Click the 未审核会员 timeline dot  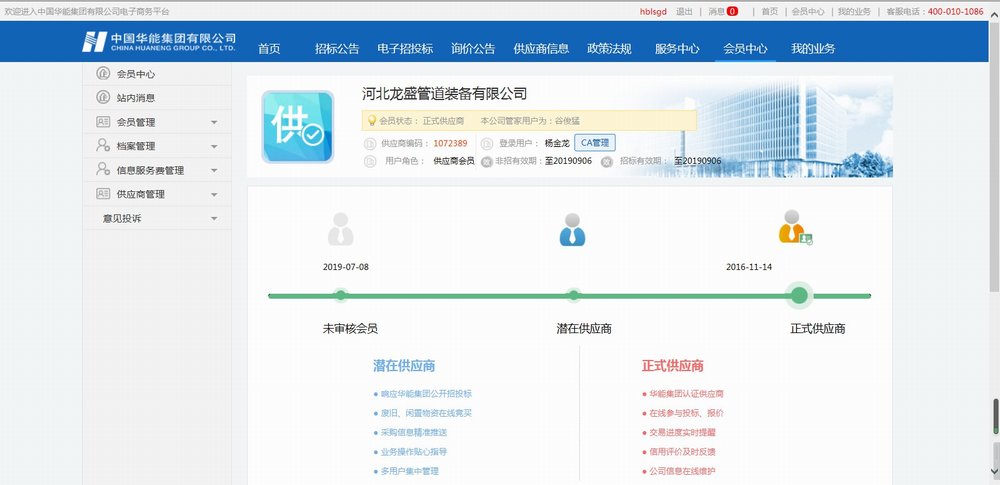tap(341, 295)
